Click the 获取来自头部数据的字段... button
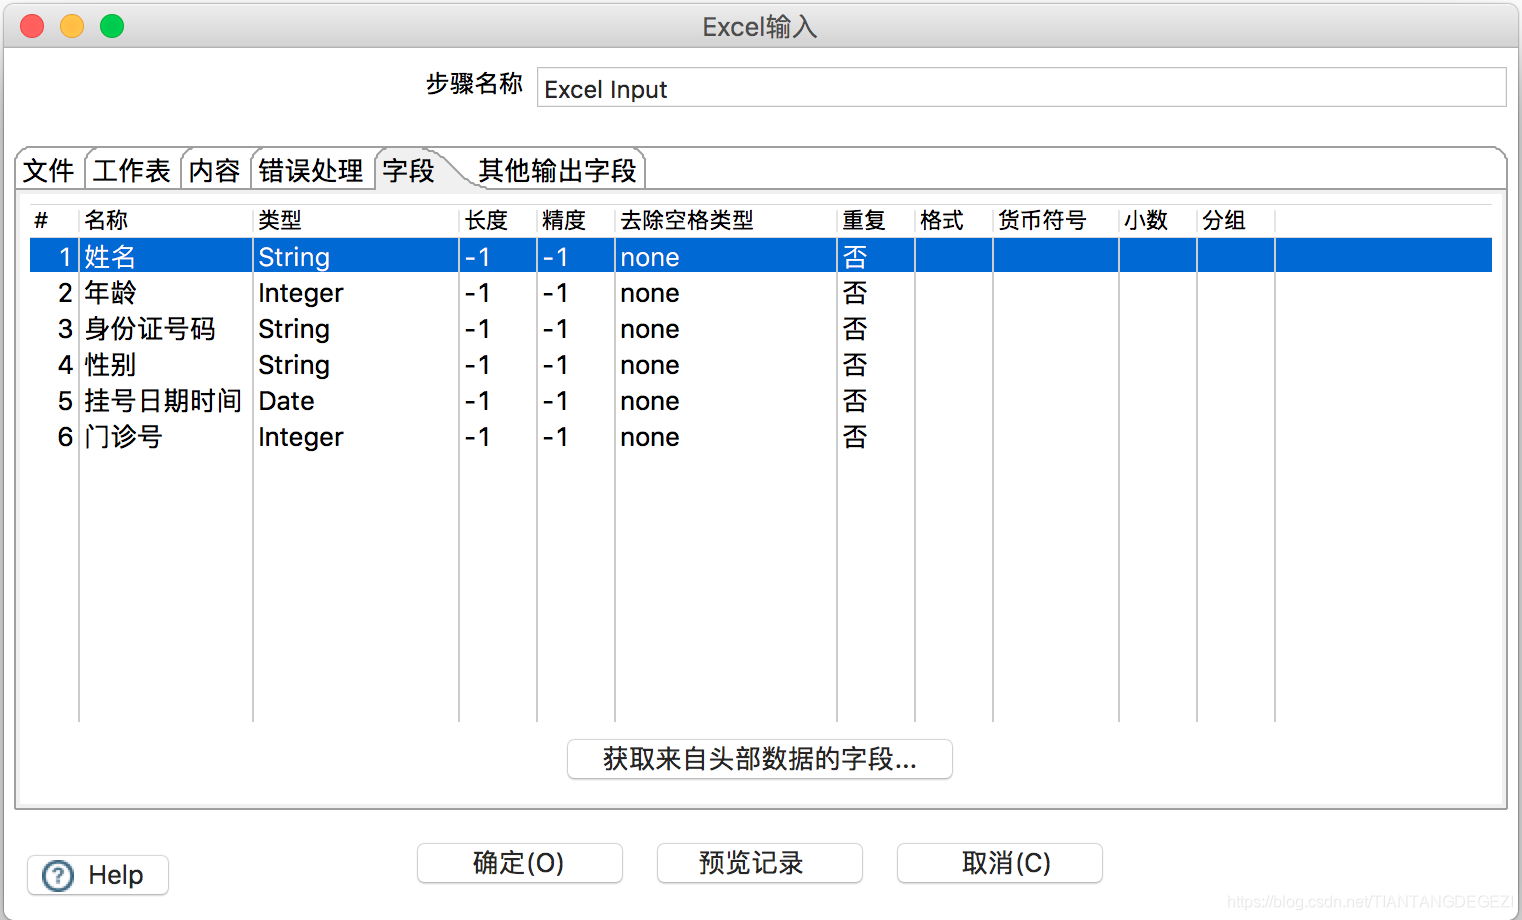This screenshot has height=920, width=1522. coord(760,759)
